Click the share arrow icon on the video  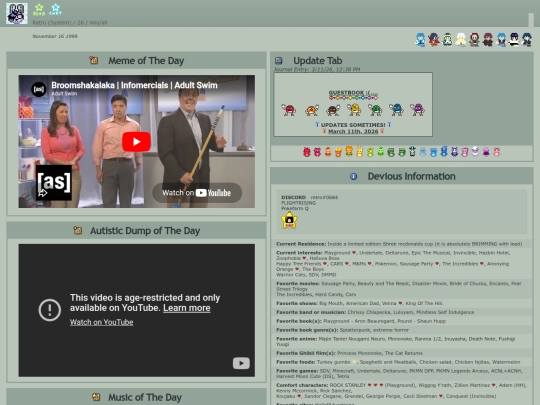pos(43,193)
